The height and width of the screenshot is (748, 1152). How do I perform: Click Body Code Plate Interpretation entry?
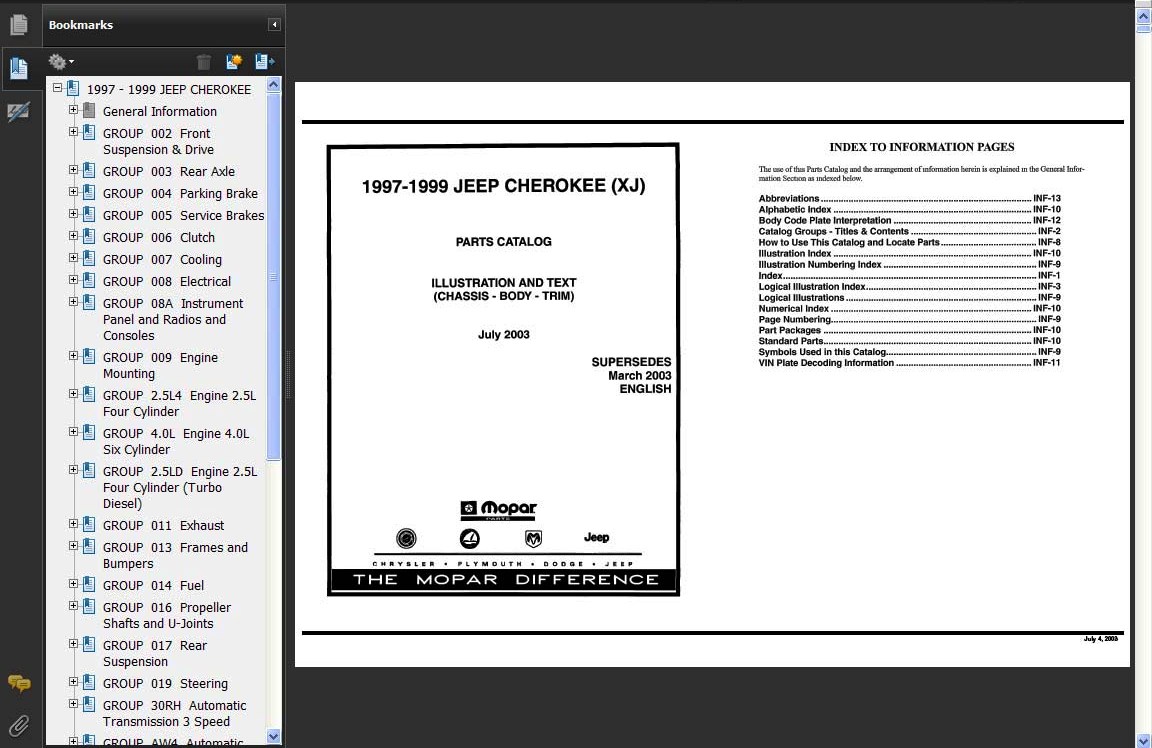pos(910,220)
